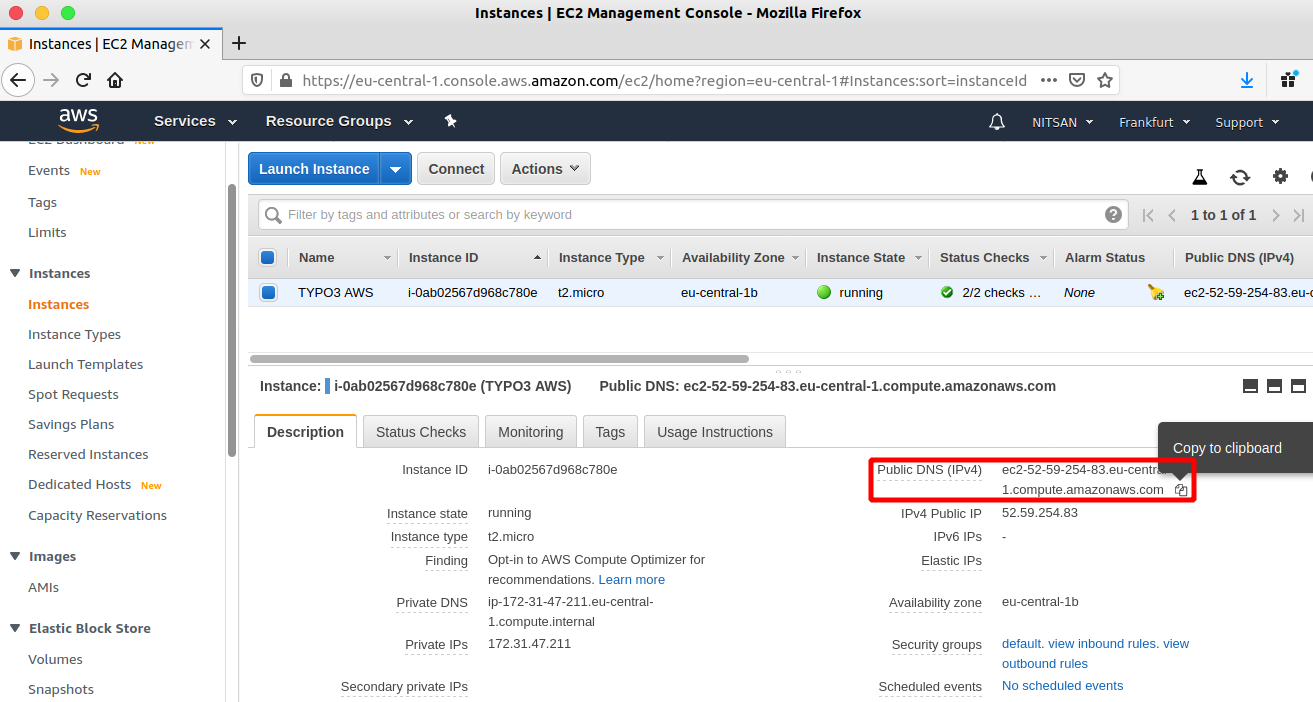The image size is (1313, 702).
Task: Click the sidebar vertical scrollbar
Action: point(232,320)
